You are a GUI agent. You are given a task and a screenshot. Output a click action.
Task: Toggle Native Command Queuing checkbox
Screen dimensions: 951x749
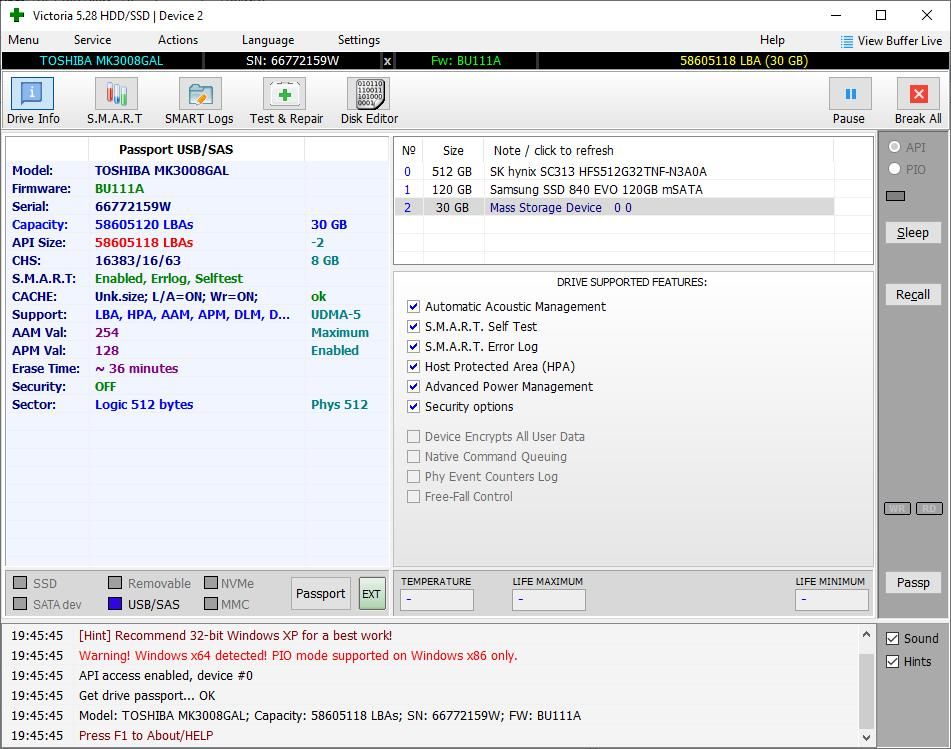point(413,456)
